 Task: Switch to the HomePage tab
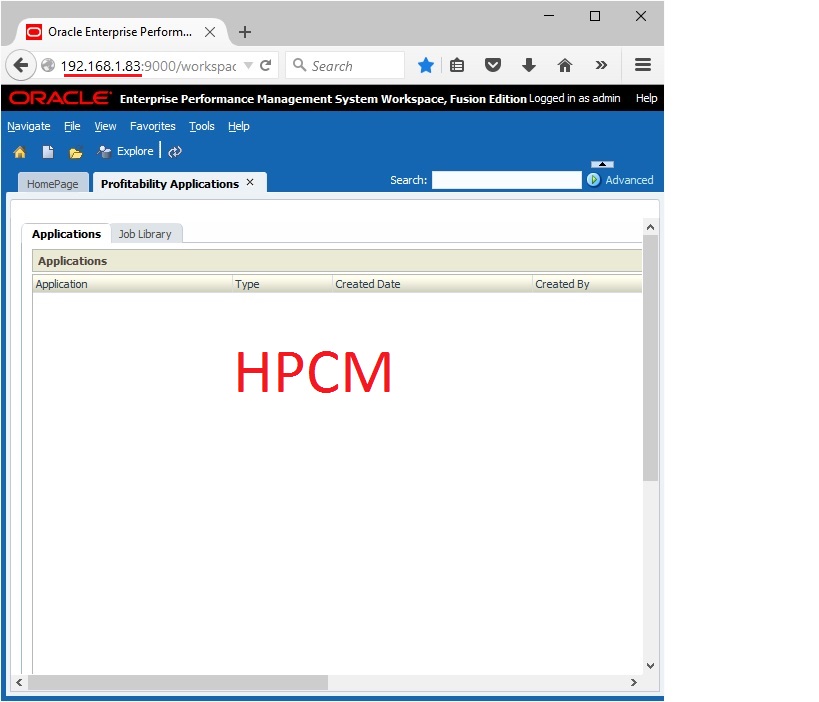coord(52,184)
